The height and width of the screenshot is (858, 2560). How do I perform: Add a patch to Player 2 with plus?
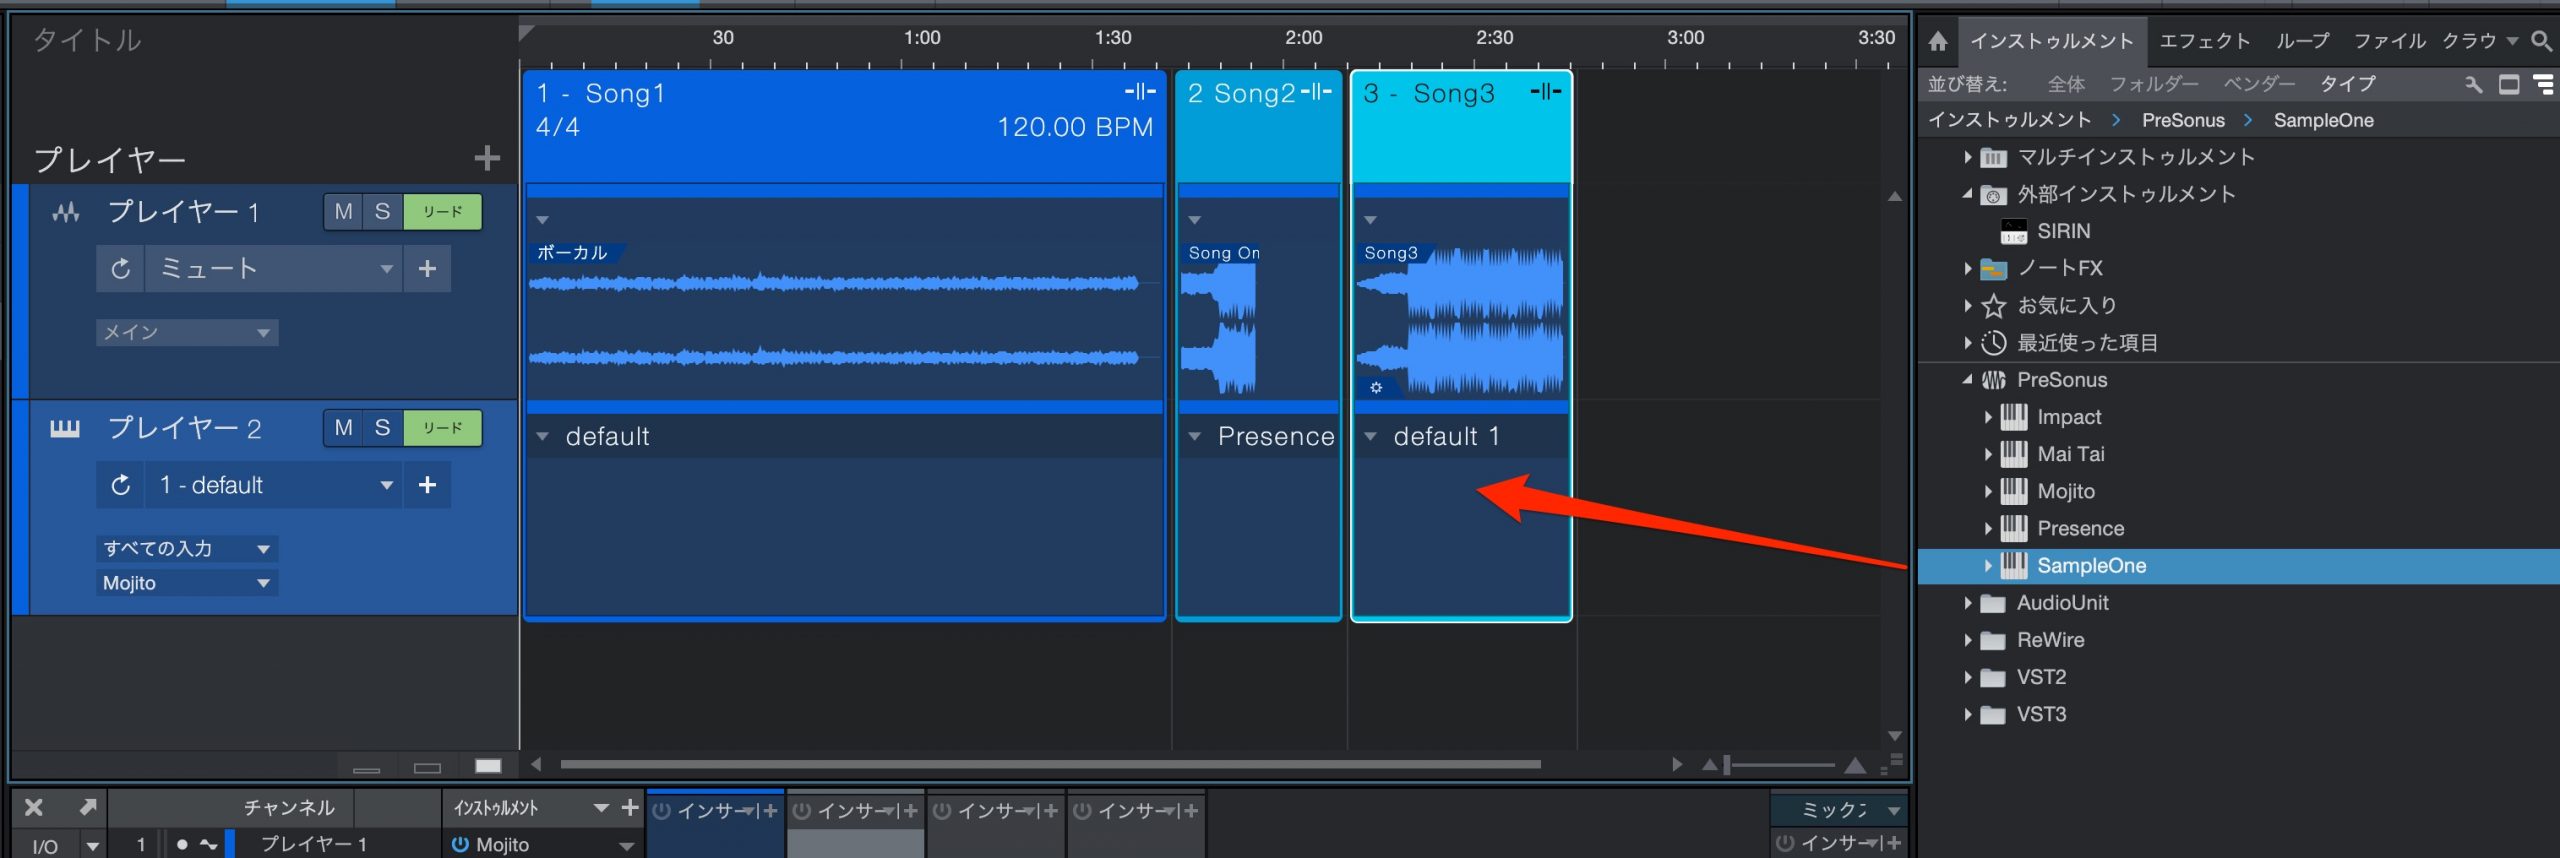(427, 485)
